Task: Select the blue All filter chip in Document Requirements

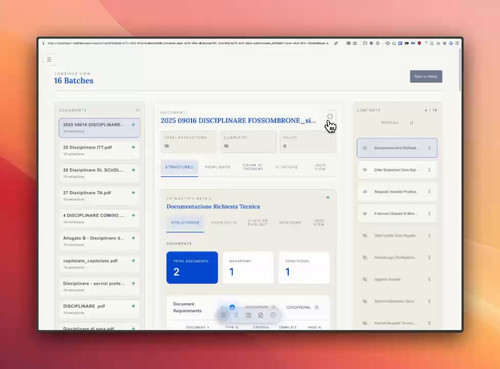Action: 229,307
